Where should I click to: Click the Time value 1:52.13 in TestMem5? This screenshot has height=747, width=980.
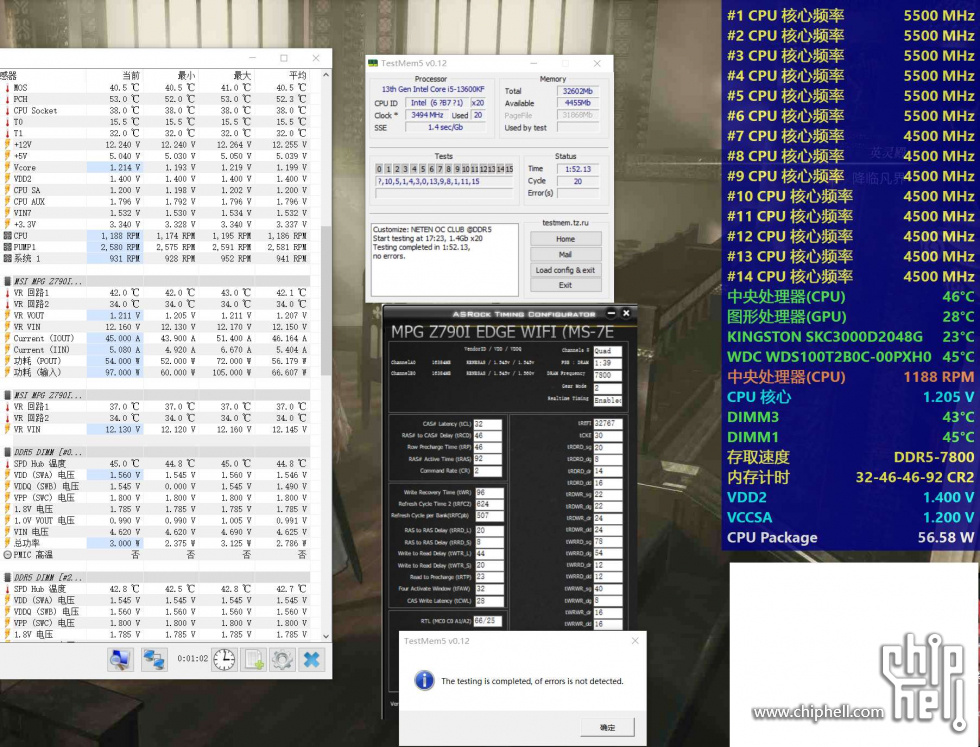[578, 169]
